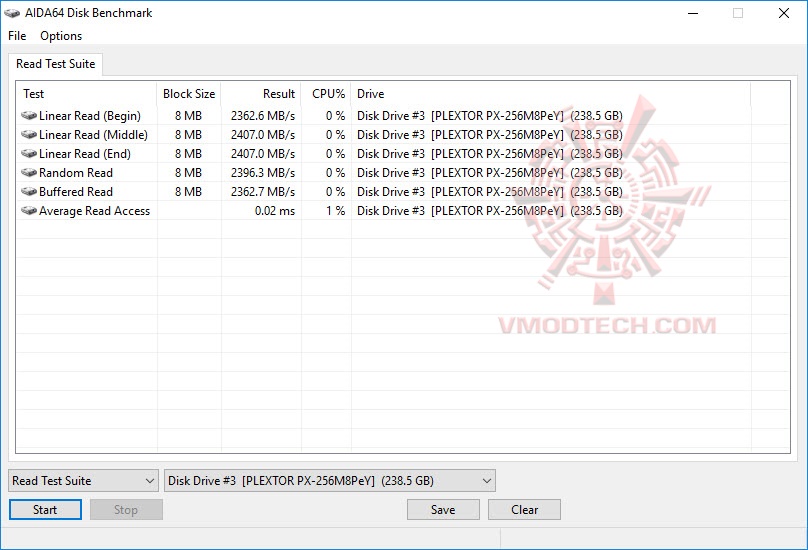Minimize the AIDA64 Disk Benchmark window
808x550 pixels.
pyautogui.click(x=693, y=13)
